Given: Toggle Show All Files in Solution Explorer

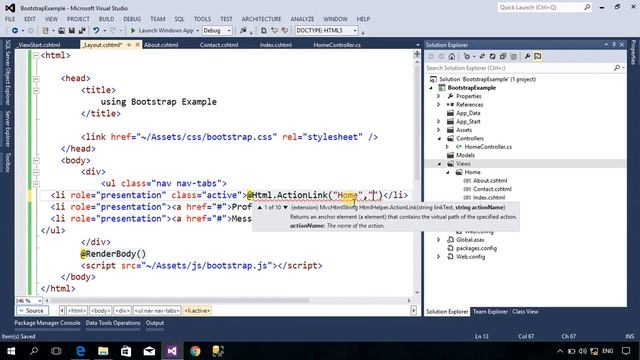Looking at the screenshot, I should click(513, 56).
